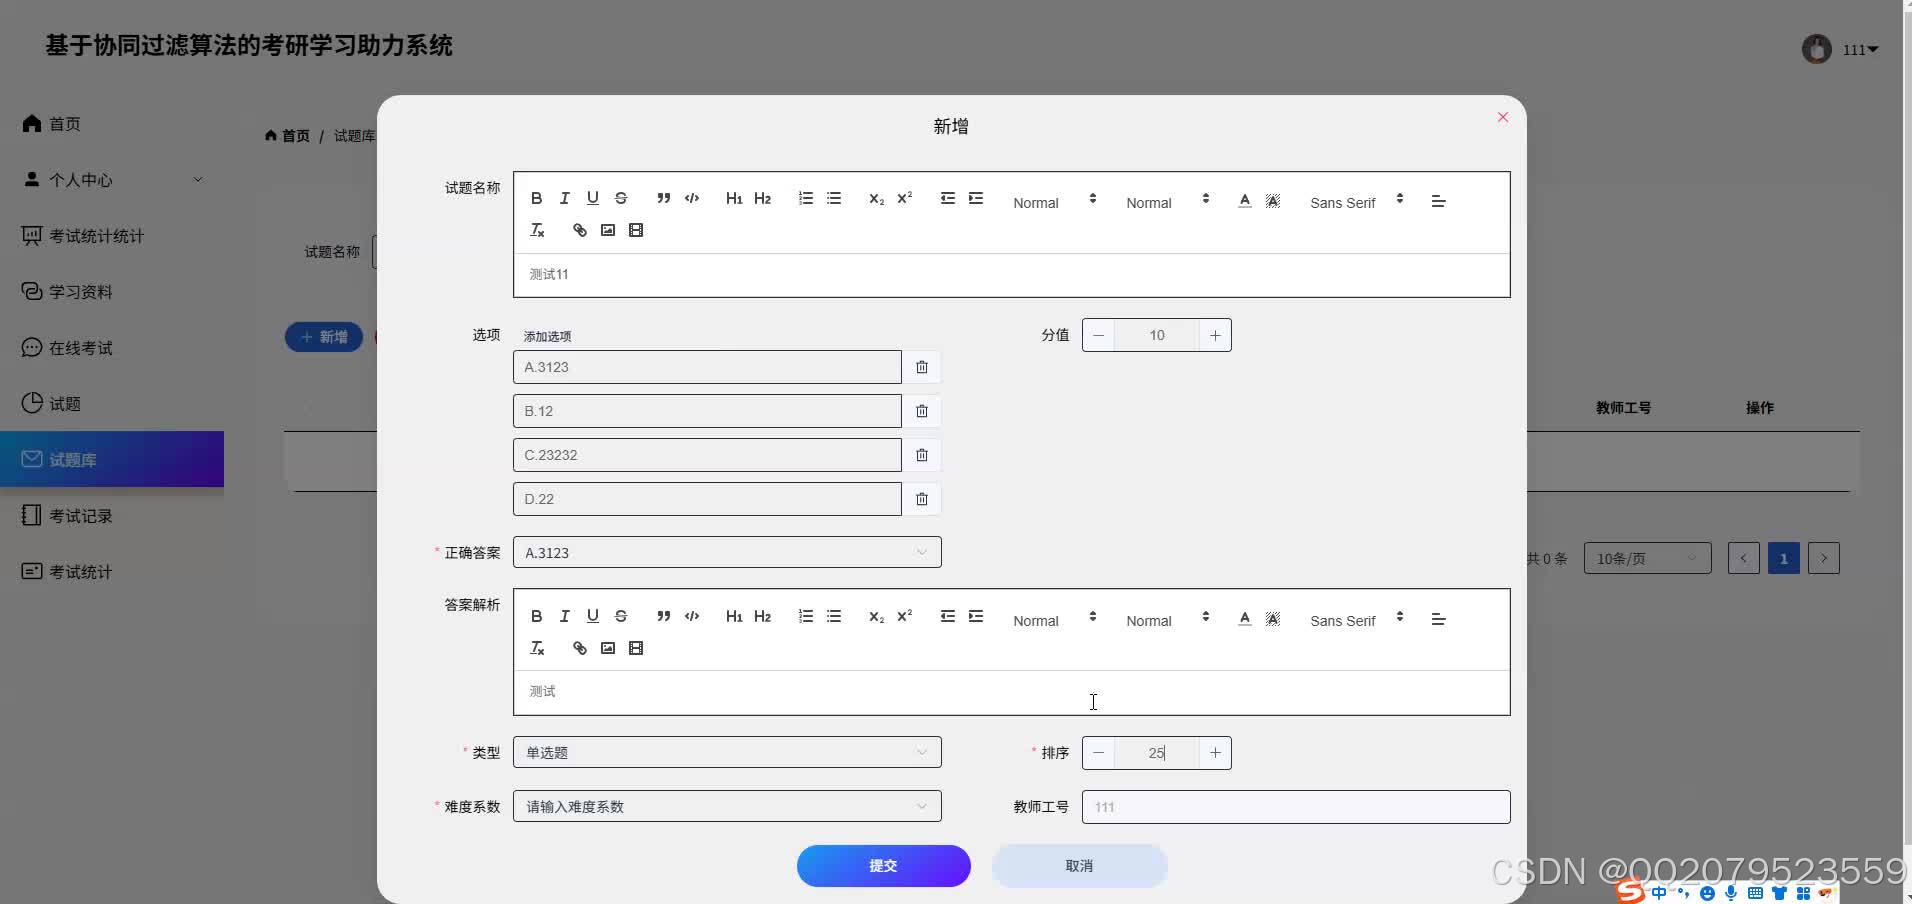Open first Normal size dropdown in 试题名称 editor
Image resolution: width=1912 pixels, height=904 pixels.
(x=1054, y=202)
